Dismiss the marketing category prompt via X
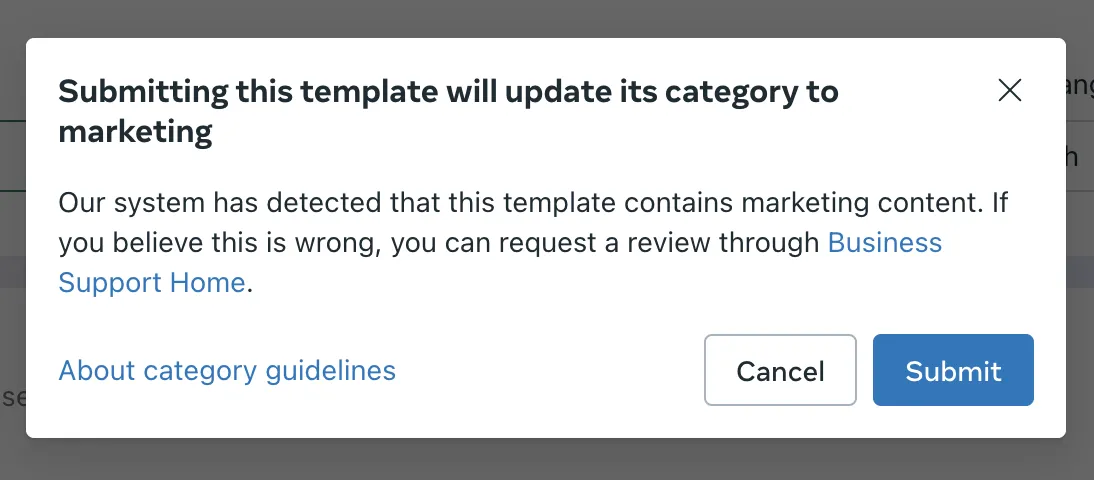1094x480 pixels. pyautogui.click(x=1010, y=91)
